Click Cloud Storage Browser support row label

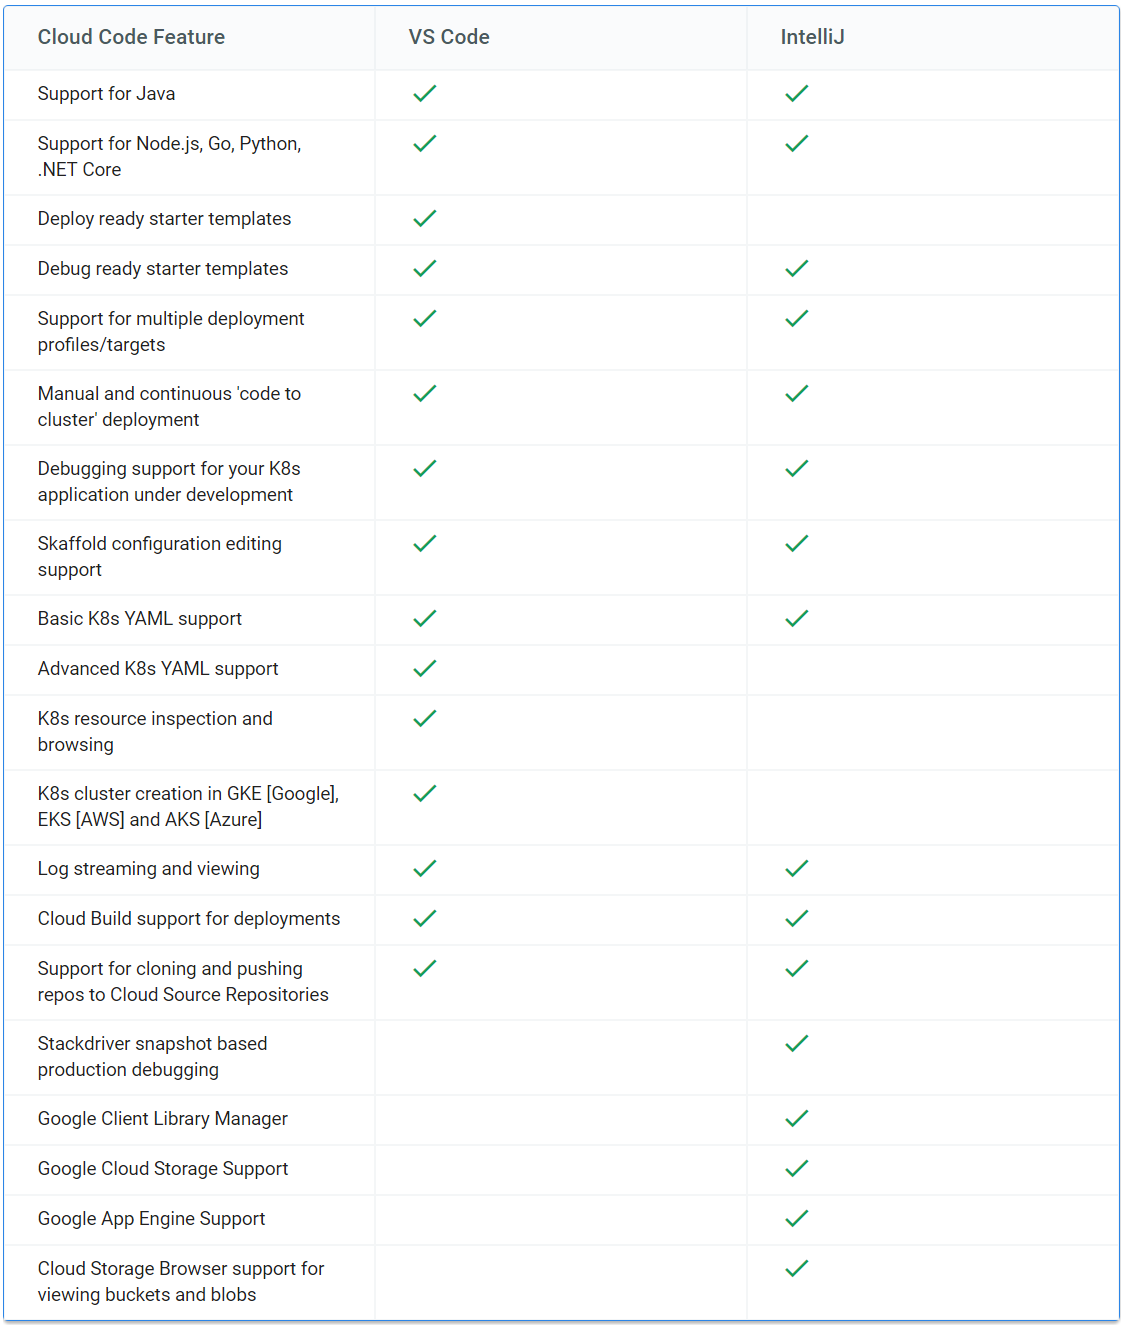click(x=181, y=1282)
